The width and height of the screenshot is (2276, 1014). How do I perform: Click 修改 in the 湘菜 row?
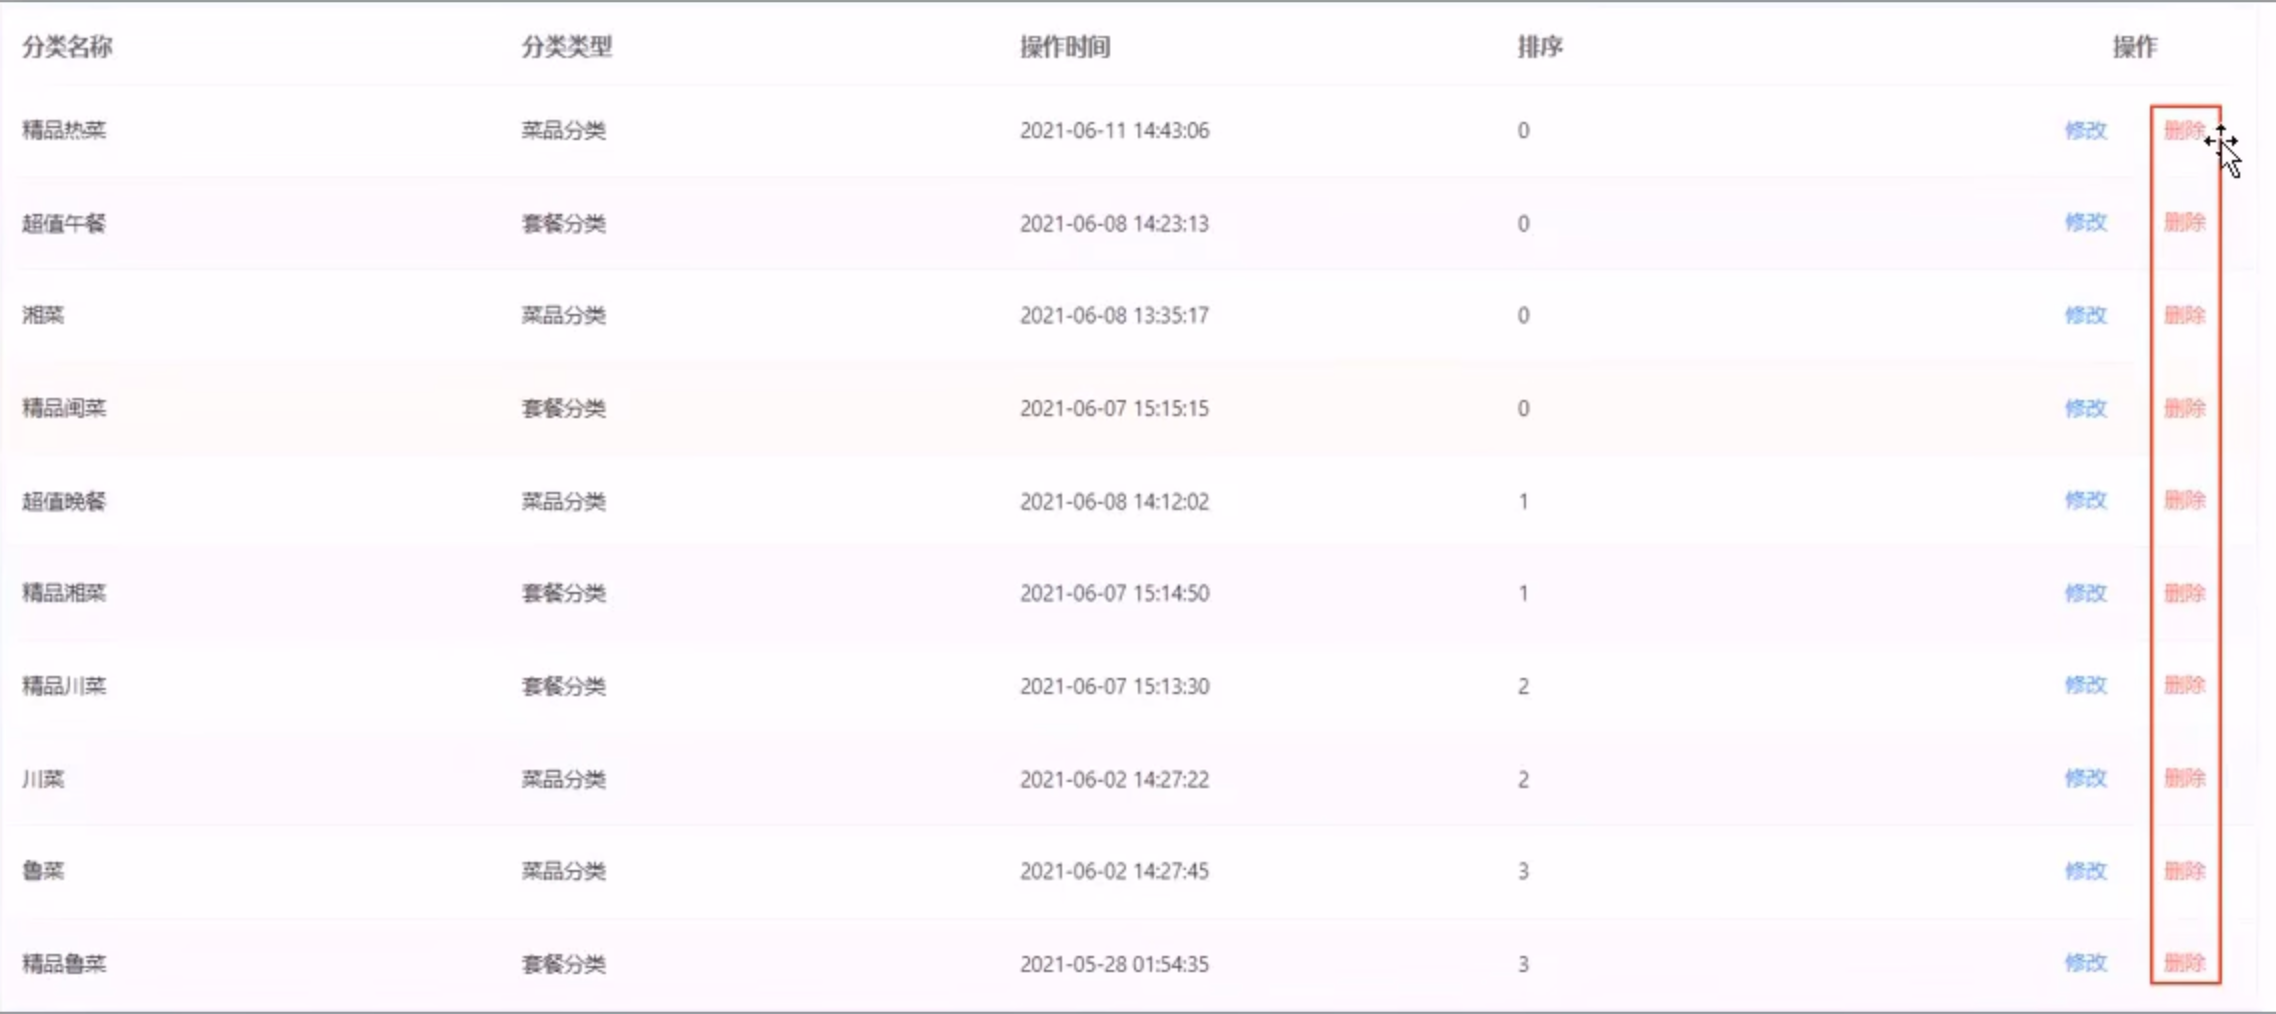point(2086,315)
